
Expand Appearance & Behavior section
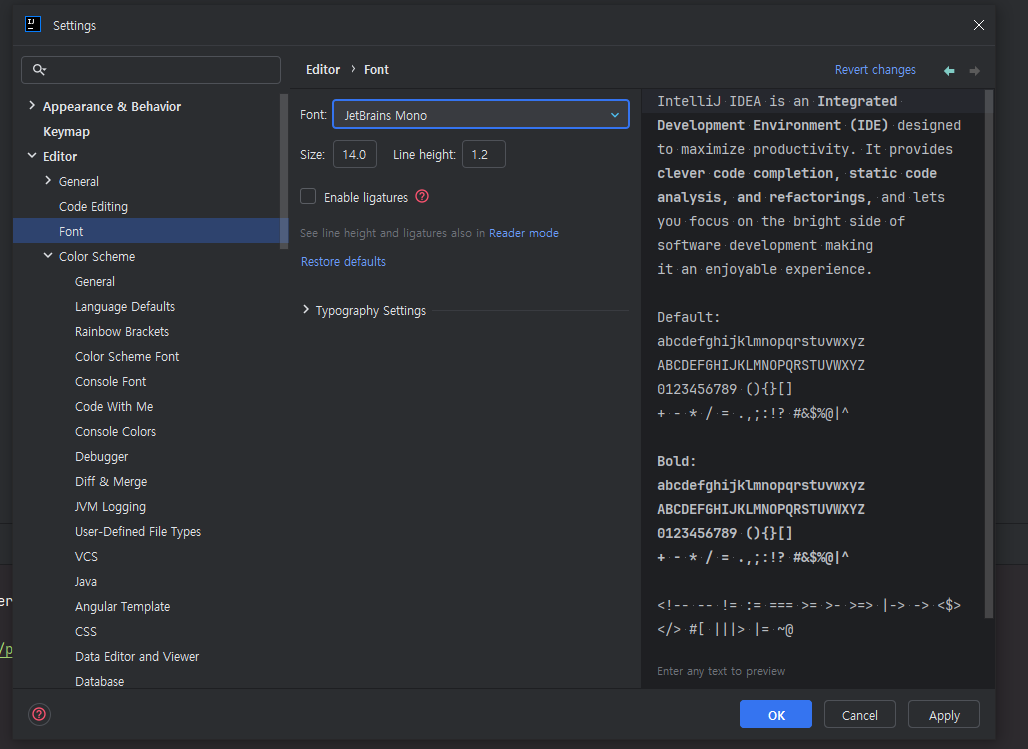(x=32, y=106)
